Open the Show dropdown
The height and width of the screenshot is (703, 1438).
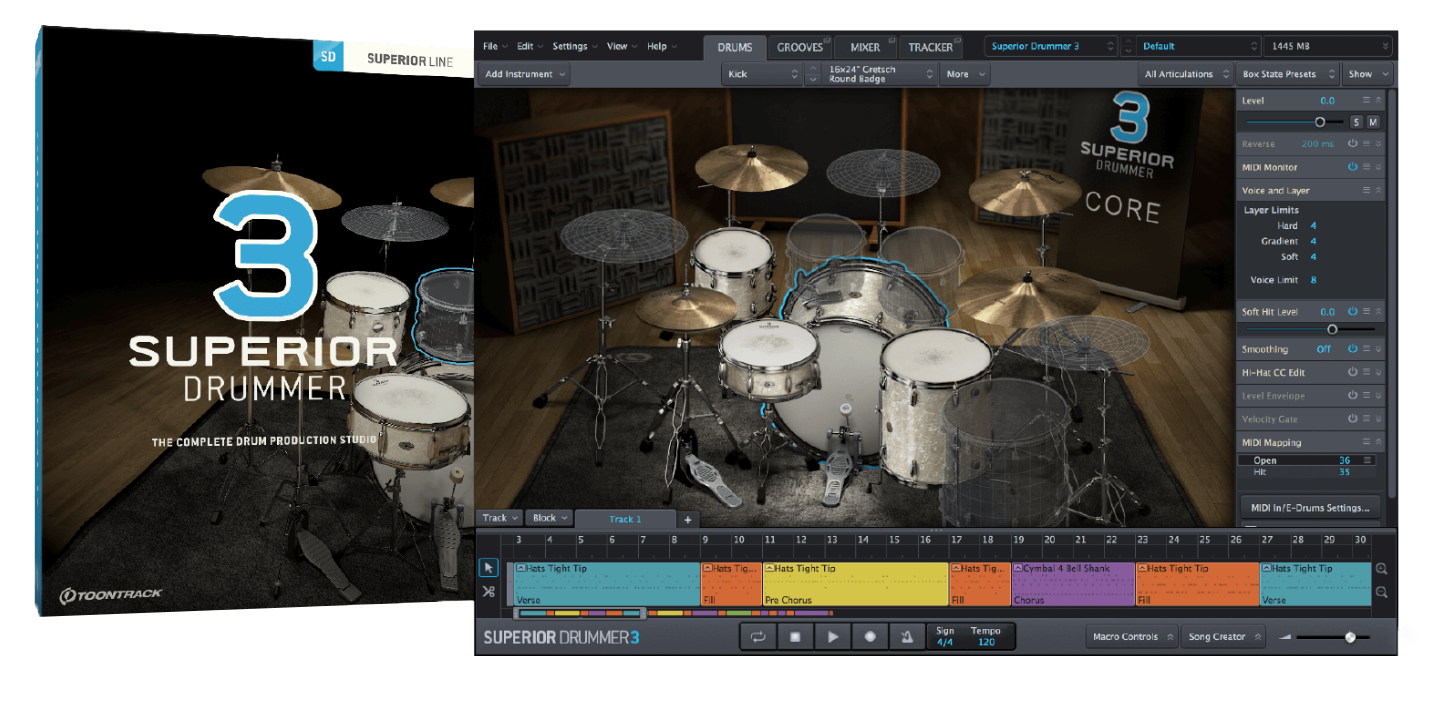(1367, 74)
